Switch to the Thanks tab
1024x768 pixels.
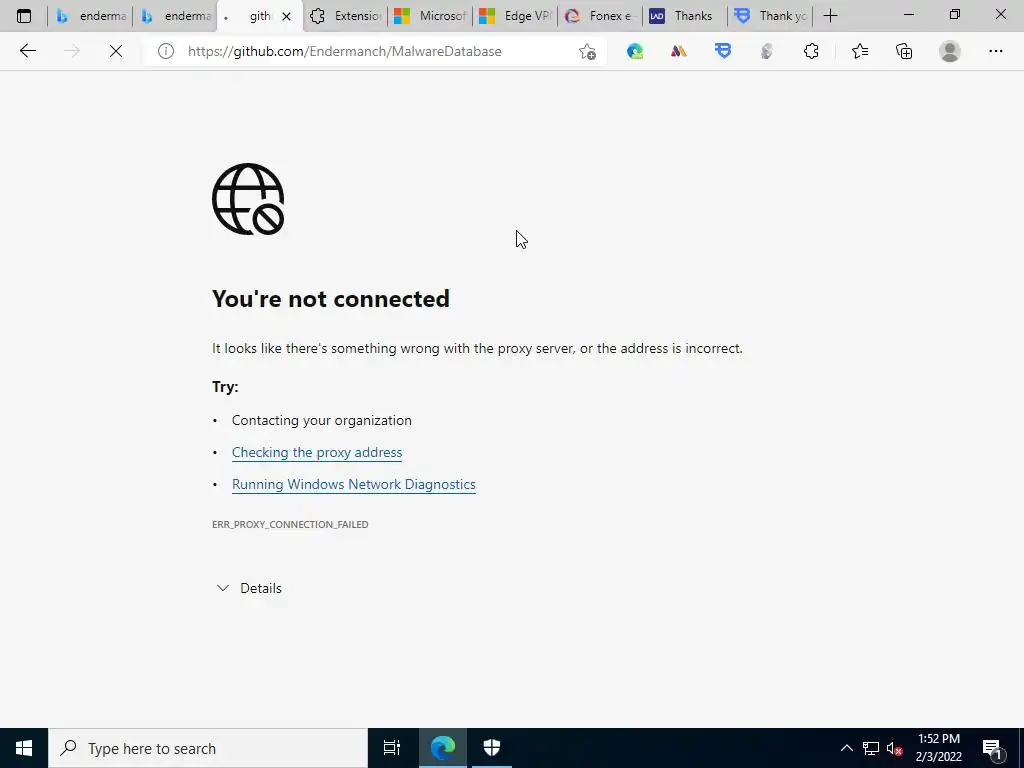click(x=684, y=16)
